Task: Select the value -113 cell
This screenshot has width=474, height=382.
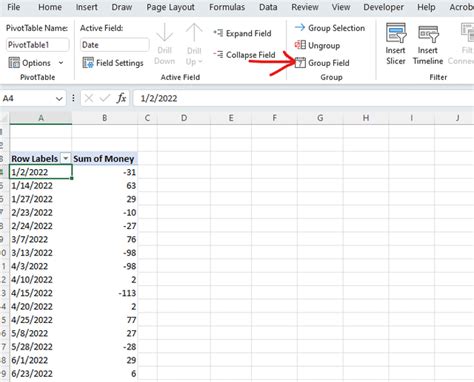Action: click(105, 293)
